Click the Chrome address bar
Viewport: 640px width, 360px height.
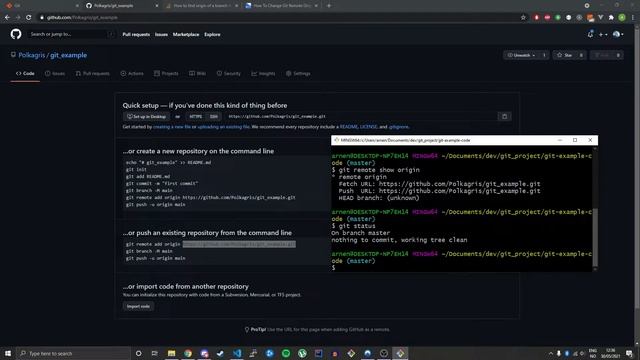pyautogui.click(x=278, y=18)
